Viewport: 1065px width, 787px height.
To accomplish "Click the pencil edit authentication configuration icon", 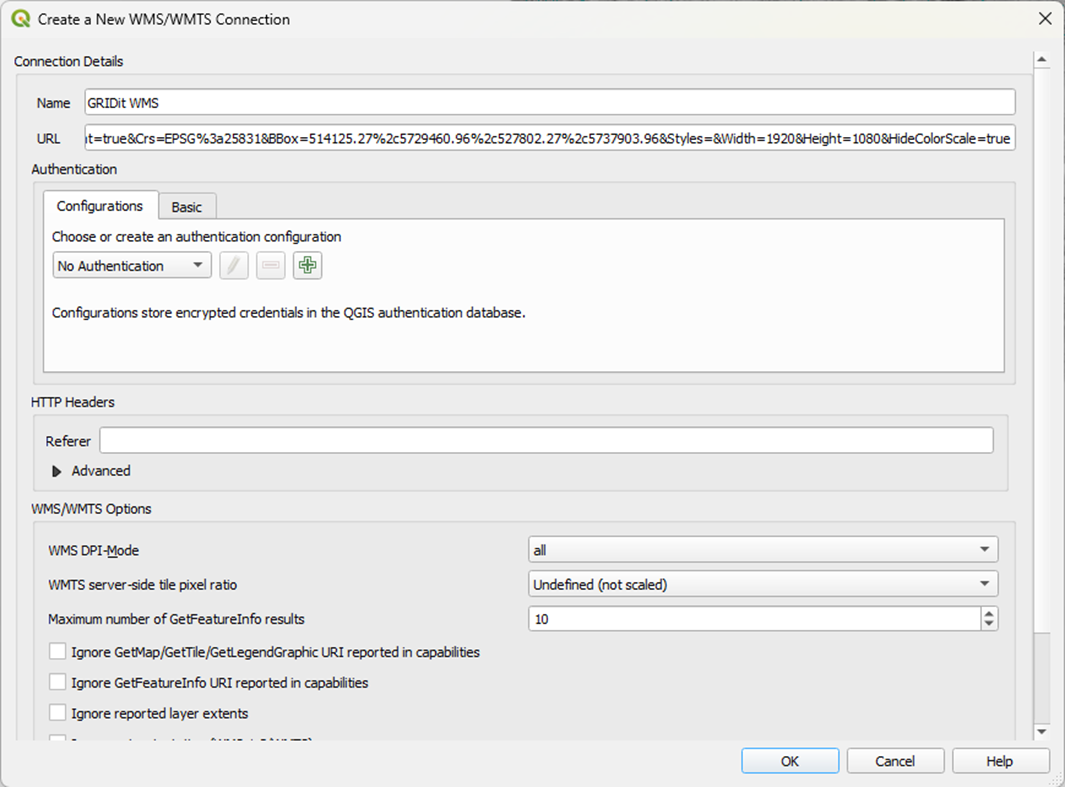I will click(x=234, y=266).
